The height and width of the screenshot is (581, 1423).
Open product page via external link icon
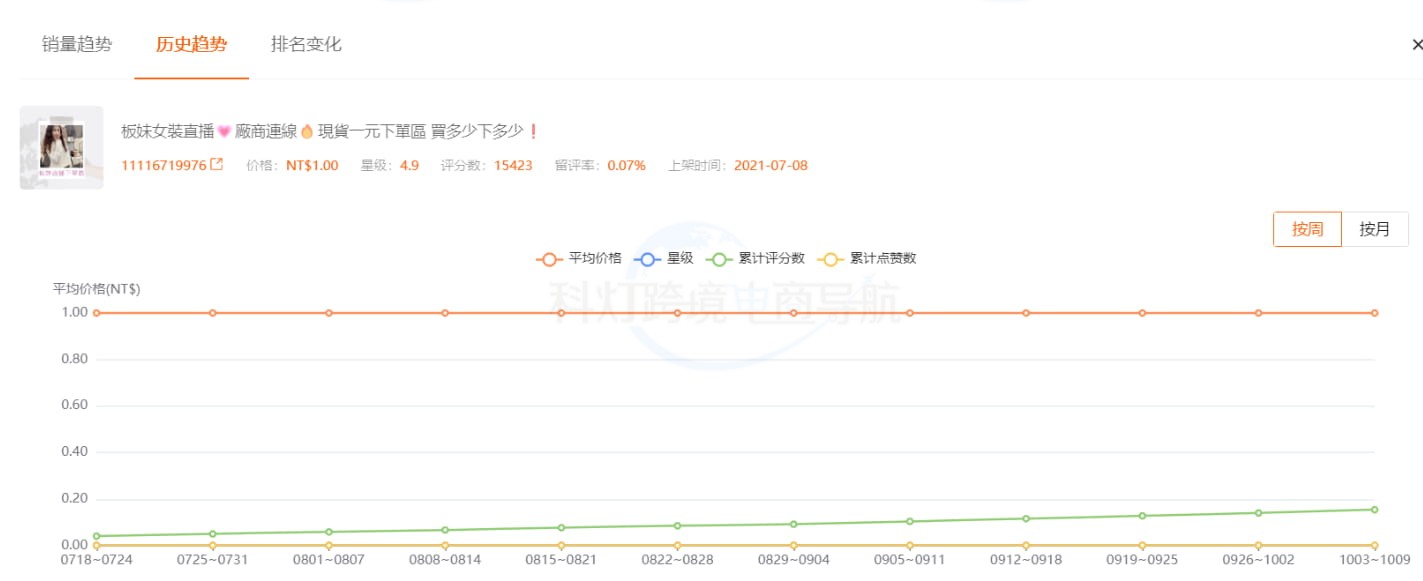point(217,165)
